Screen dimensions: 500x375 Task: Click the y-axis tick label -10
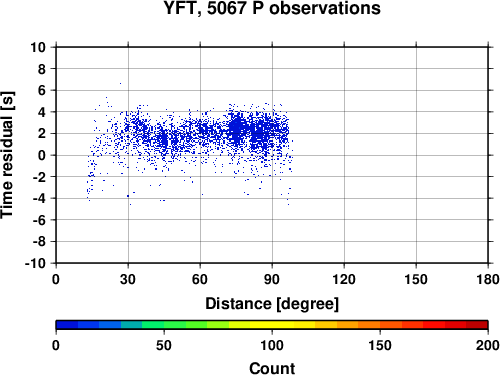(x=35, y=263)
